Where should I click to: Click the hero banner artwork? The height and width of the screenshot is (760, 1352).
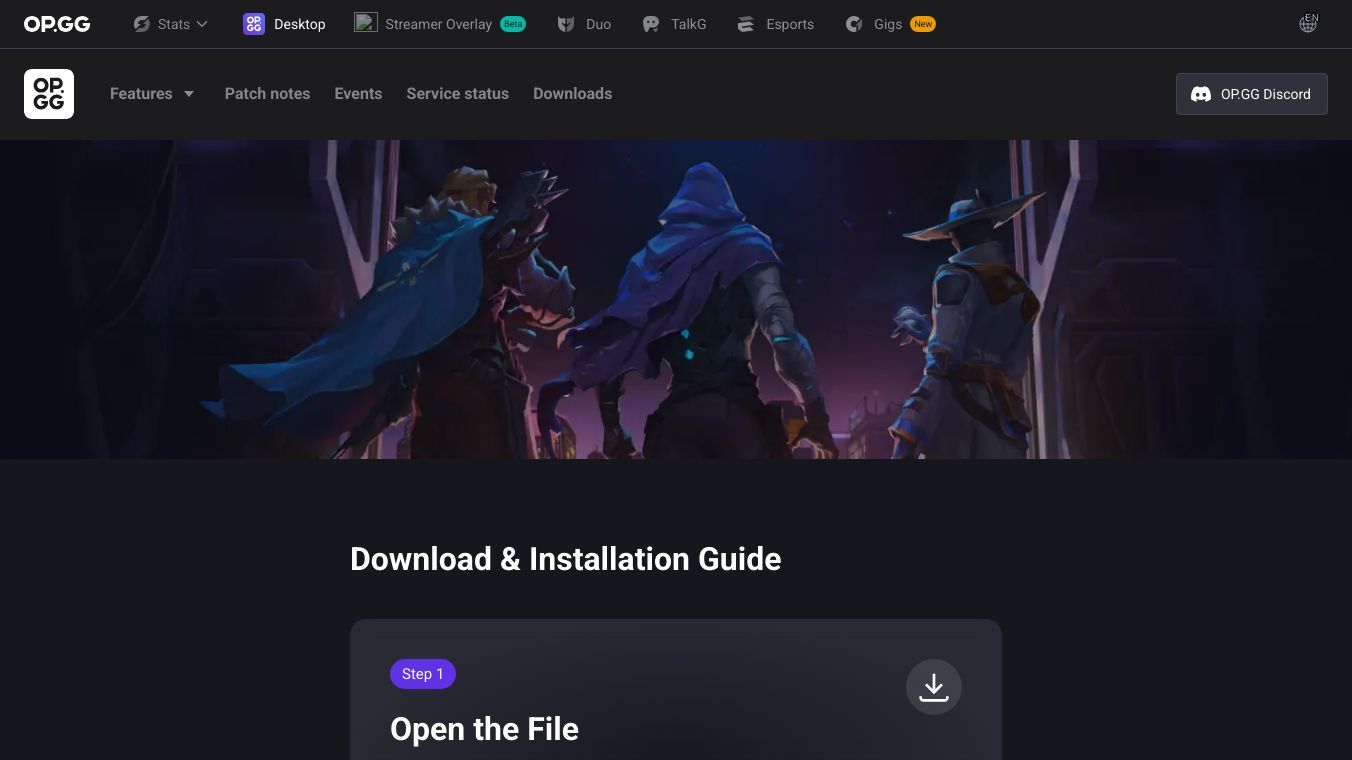pos(676,299)
